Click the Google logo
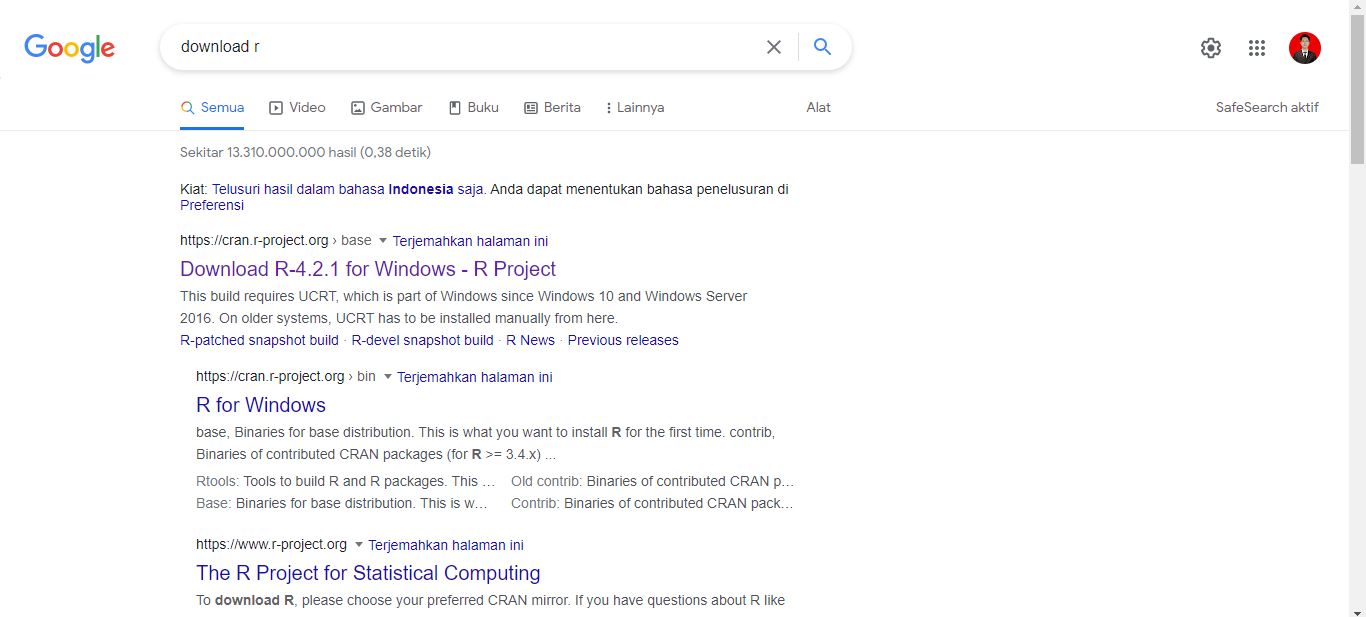 click(x=69, y=47)
